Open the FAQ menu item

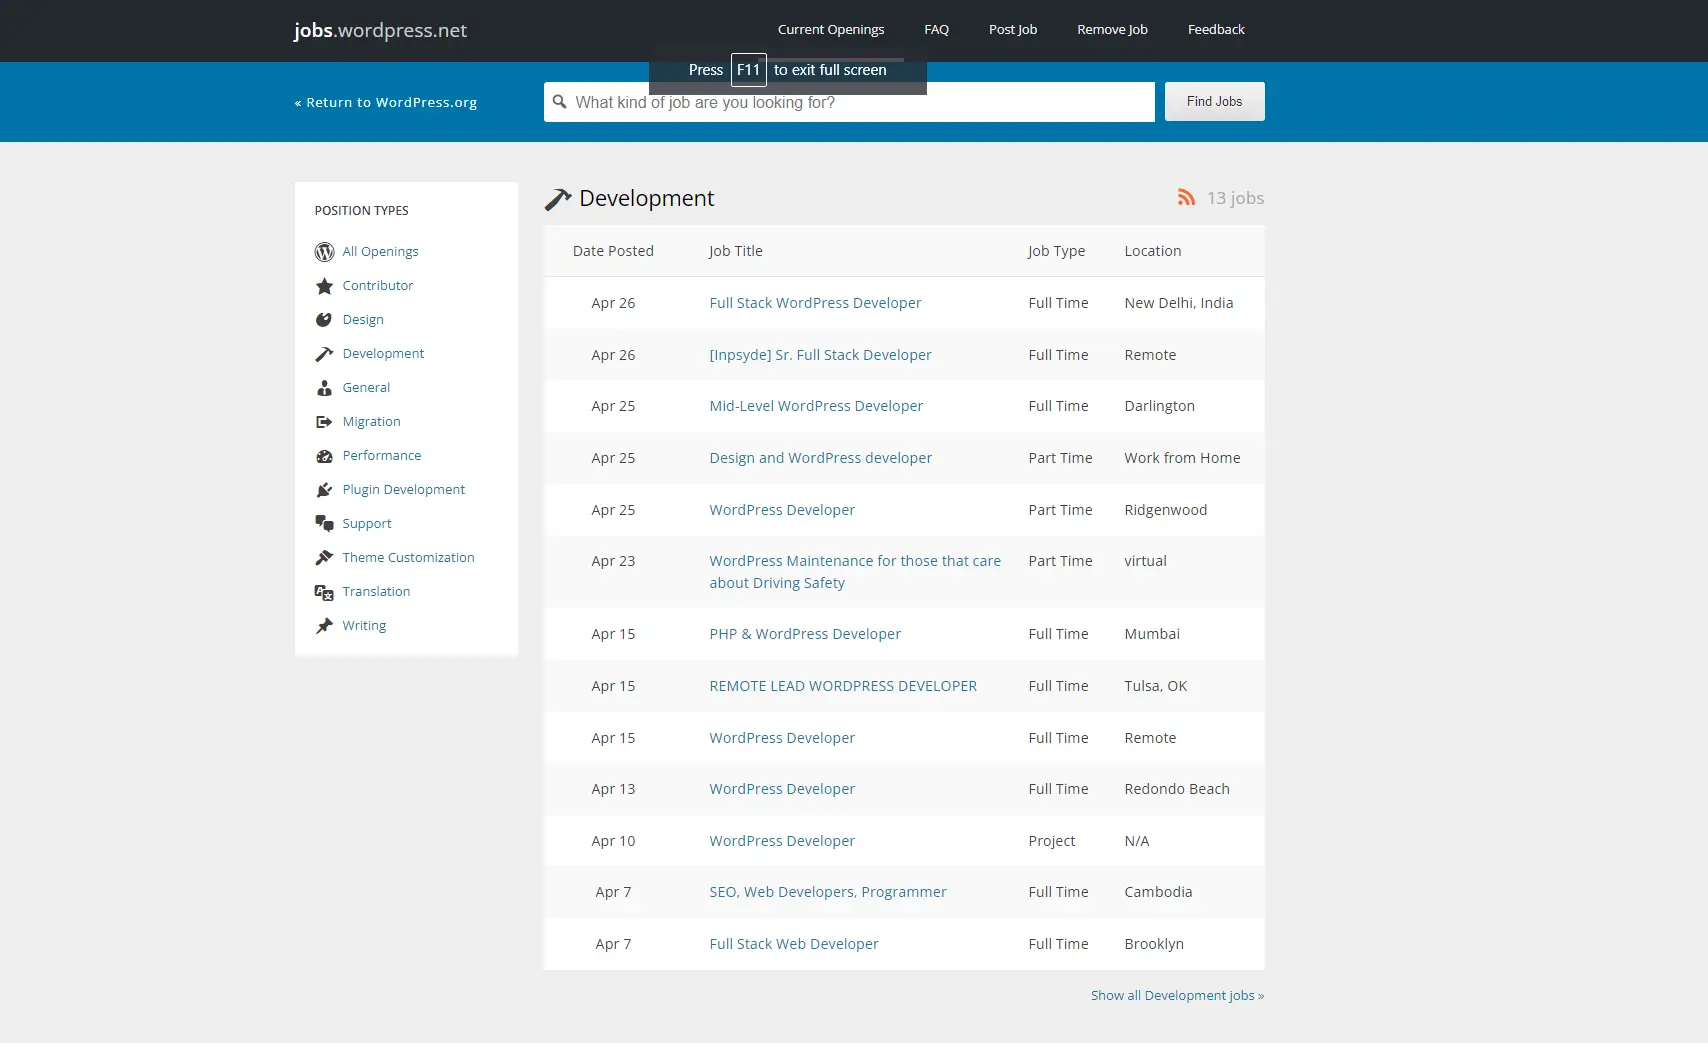tap(937, 30)
